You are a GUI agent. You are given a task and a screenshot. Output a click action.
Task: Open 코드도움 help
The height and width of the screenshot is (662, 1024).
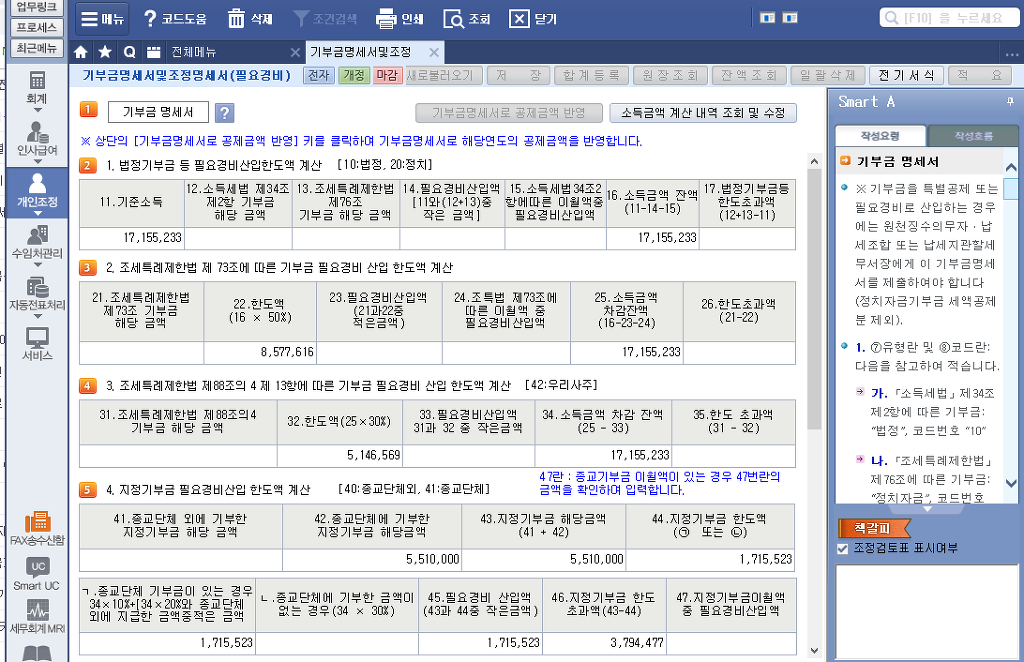[174, 19]
